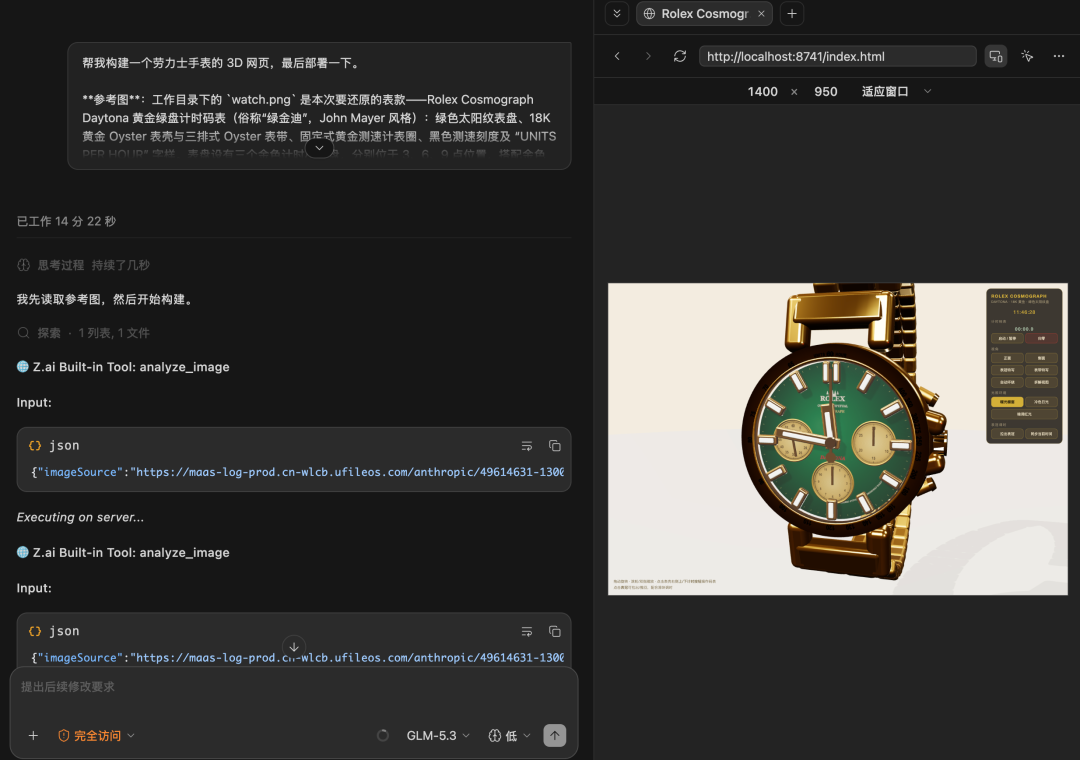Open the preview more-options ellipsis menu
1080x760 pixels.
[1059, 57]
